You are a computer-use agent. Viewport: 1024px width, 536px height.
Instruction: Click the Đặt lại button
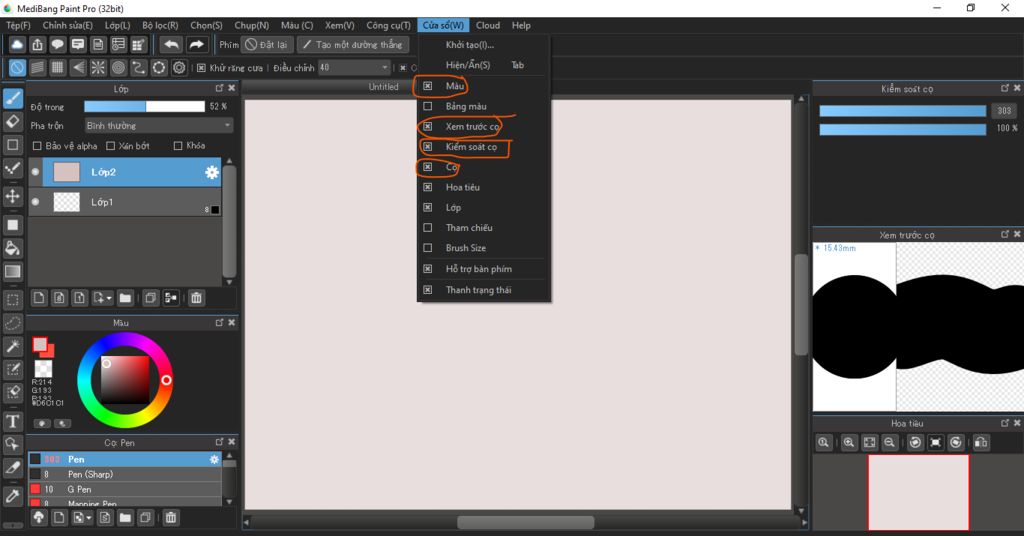pyautogui.click(x=266, y=44)
